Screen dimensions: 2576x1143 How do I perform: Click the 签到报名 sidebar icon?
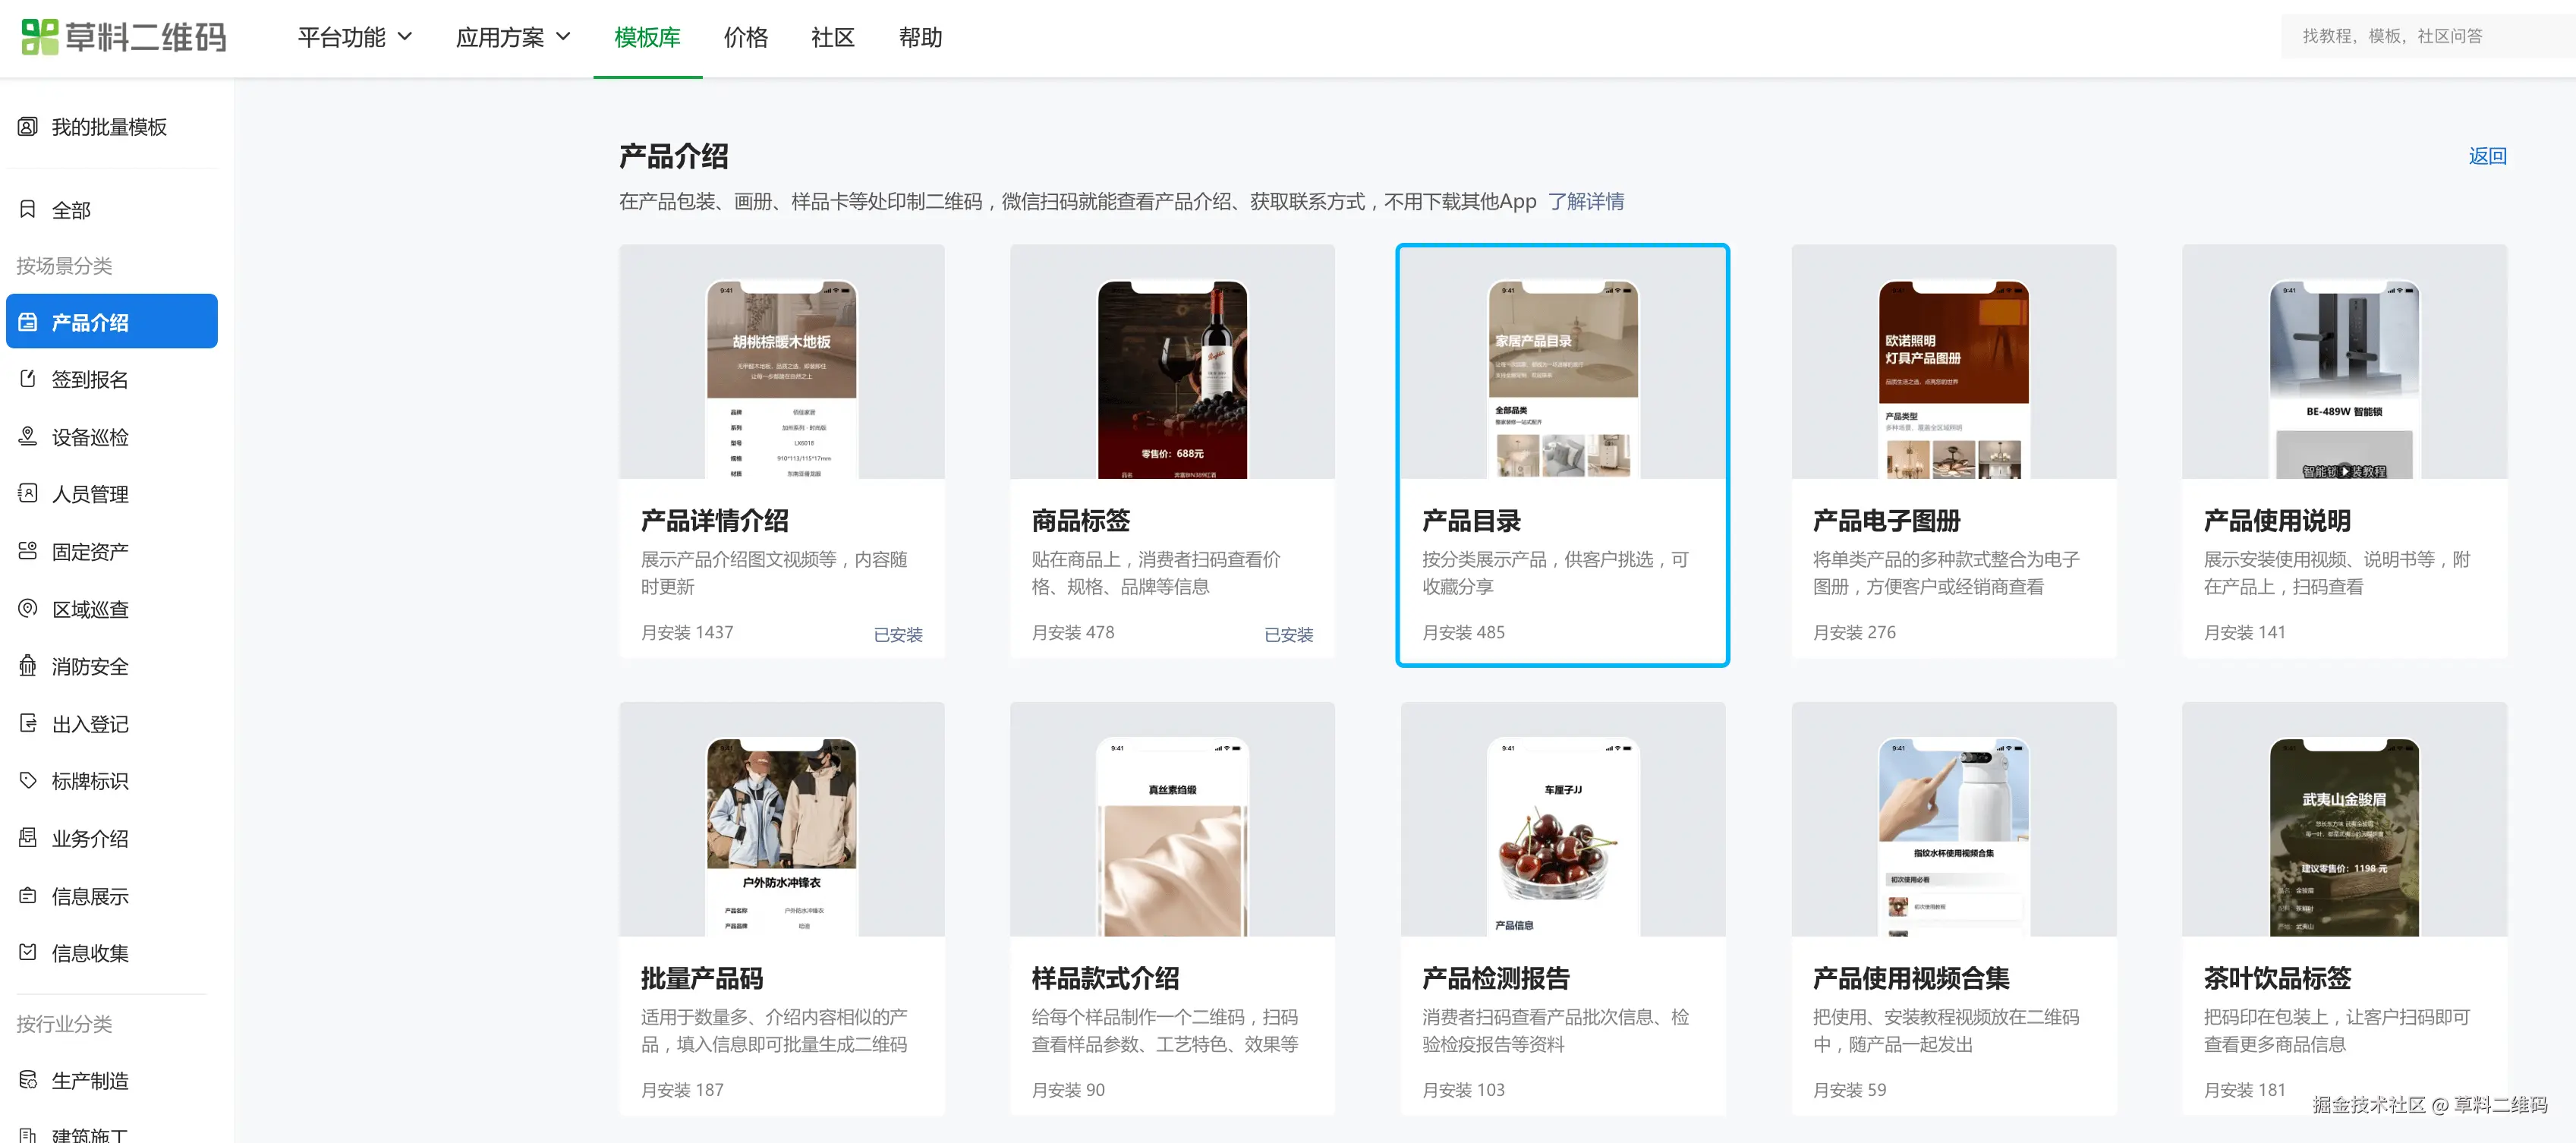click(28, 380)
